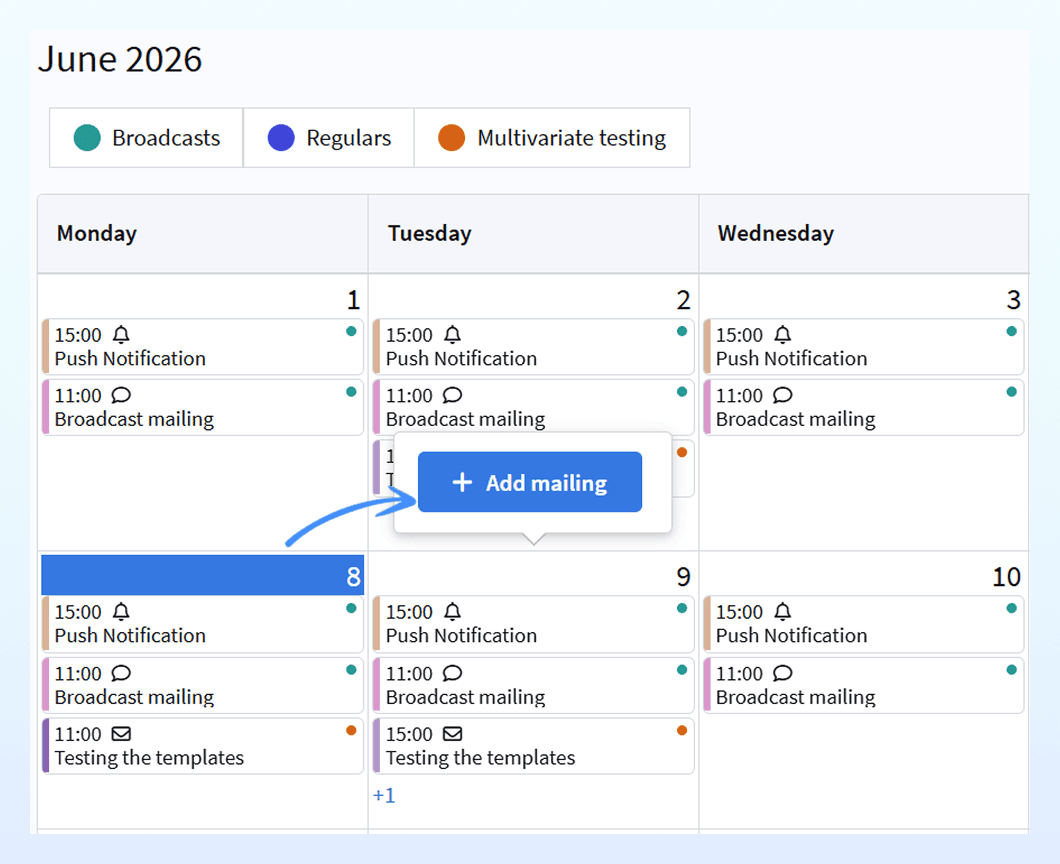Open Broadcast mailing text on June 3
The width and height of the screenshot is (1060, 864).
click(795, 419)
